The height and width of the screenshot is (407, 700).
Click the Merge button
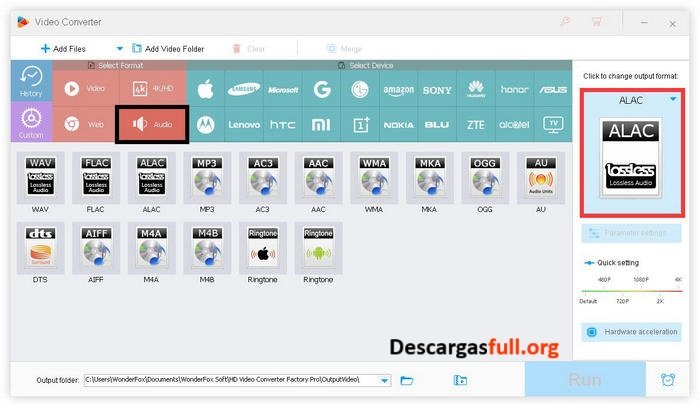[345, 49]
